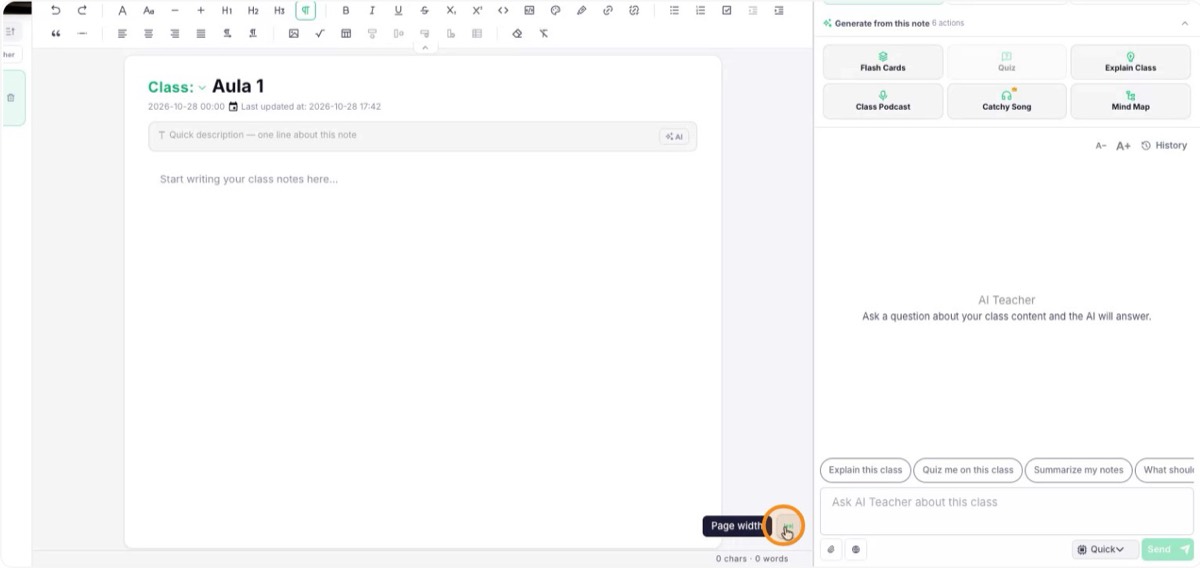Insert a block quote
The height and width of the screenshot is (568, 1200).
[56, 33]
